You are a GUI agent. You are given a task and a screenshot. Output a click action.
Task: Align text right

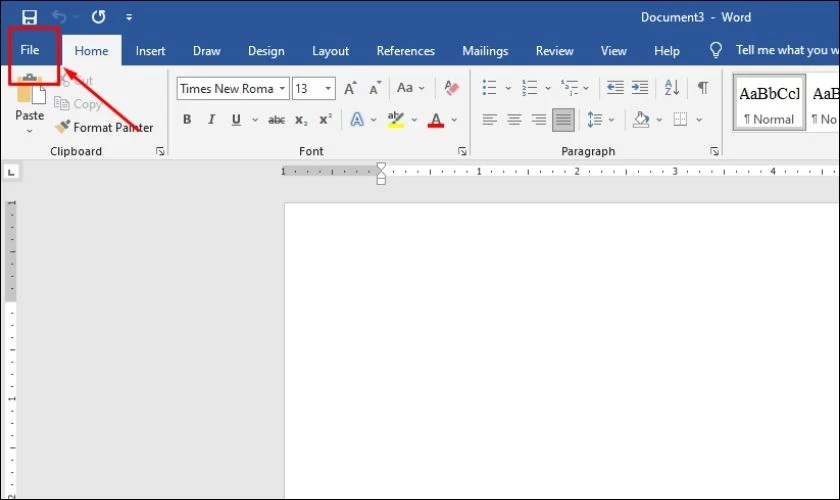[x=539, y=120]
